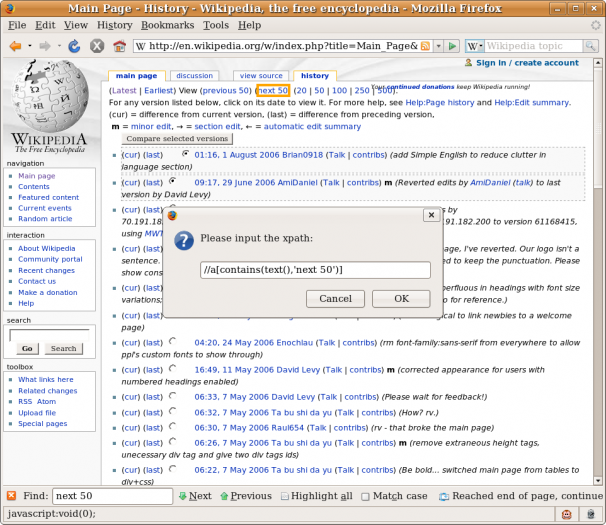Click the Find text field containing next 50
606x525 pixels.
(x=112, y=496)
